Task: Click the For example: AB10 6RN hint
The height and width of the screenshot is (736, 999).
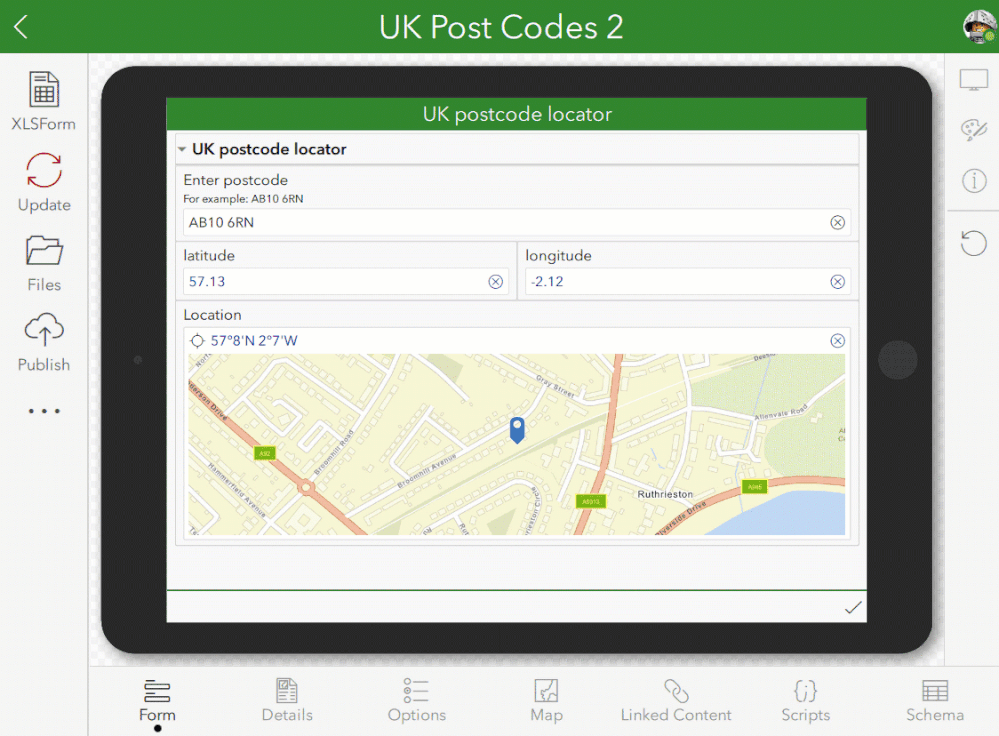Action: tap(243, 199)
